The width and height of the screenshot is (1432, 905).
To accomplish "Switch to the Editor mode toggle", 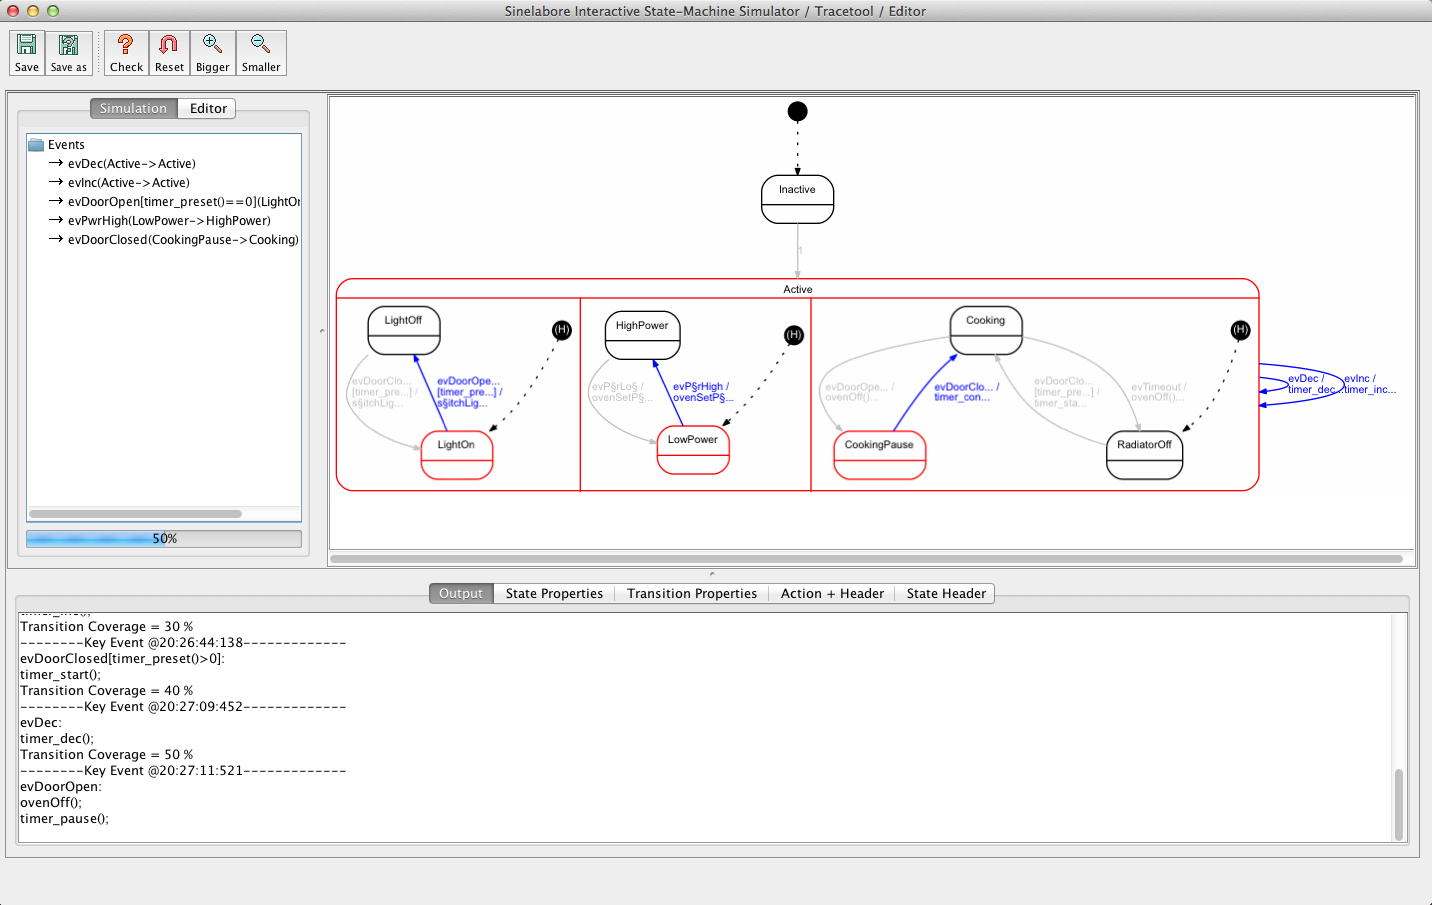I will pyautogui.click(x=208, y=108).
